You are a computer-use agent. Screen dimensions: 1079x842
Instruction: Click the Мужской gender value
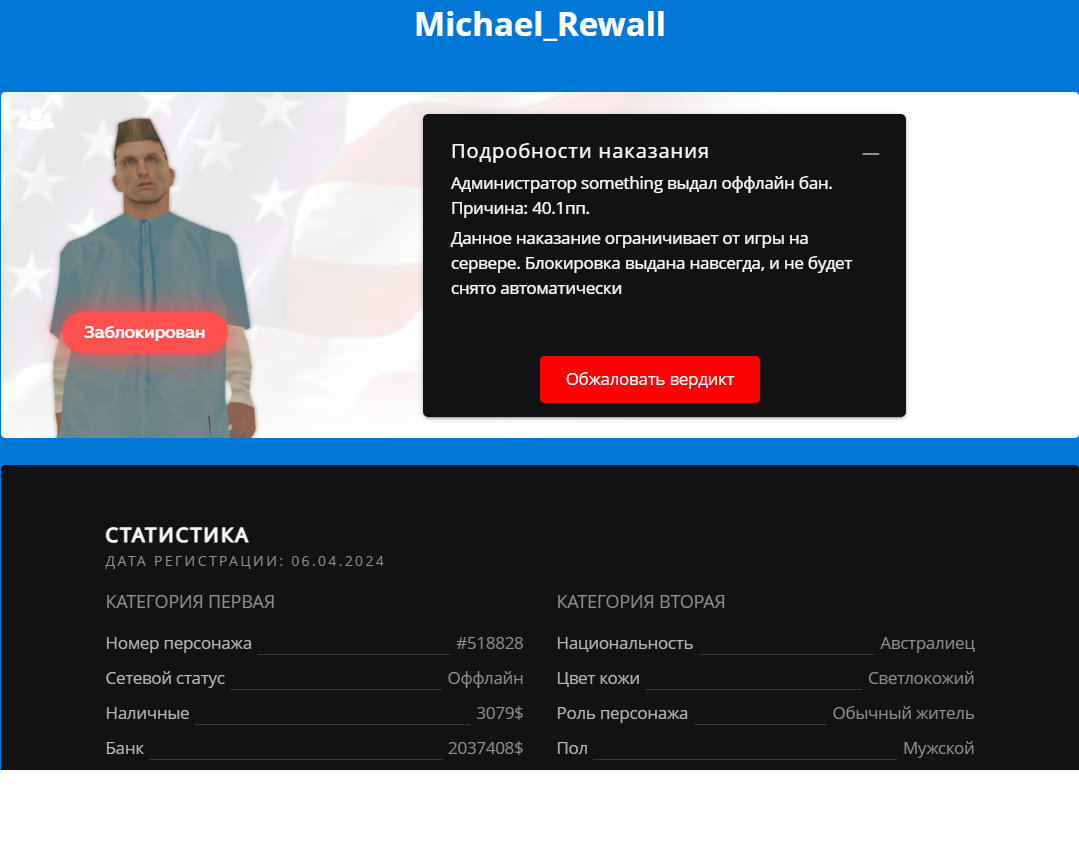(x=938, y=748)
